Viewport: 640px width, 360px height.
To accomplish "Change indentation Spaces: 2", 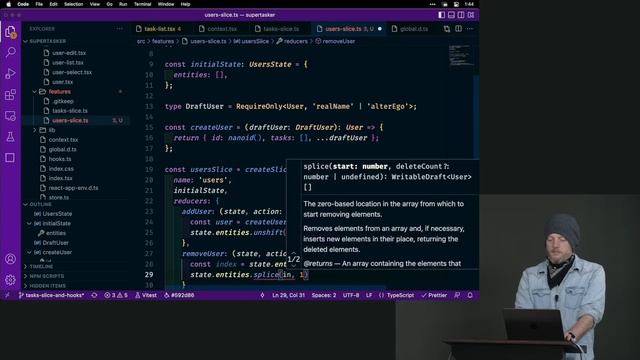I will [x=324, y=295].
